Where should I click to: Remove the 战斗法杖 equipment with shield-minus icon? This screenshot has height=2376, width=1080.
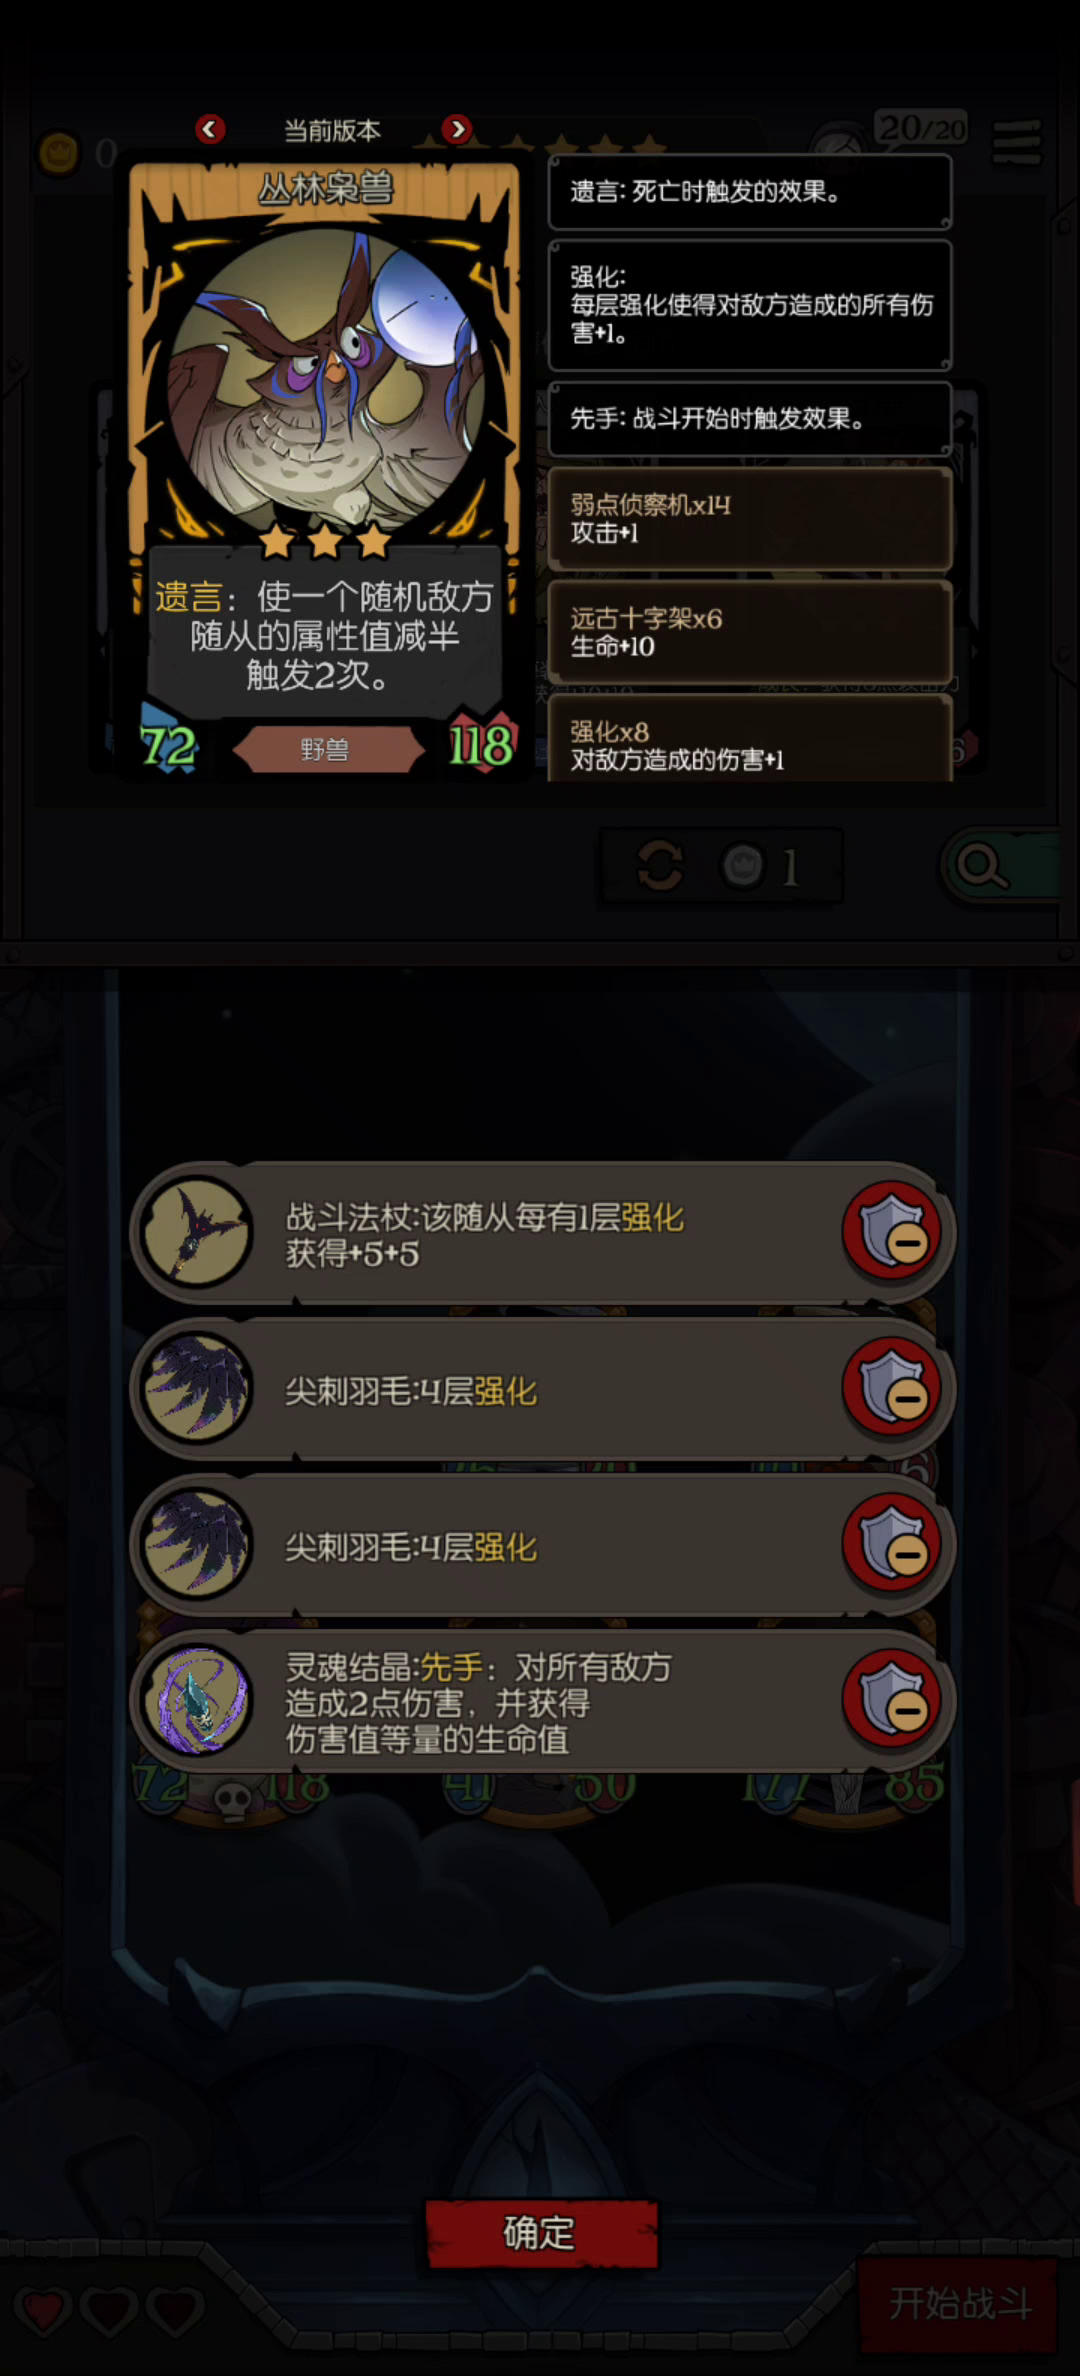point(892,1232)
